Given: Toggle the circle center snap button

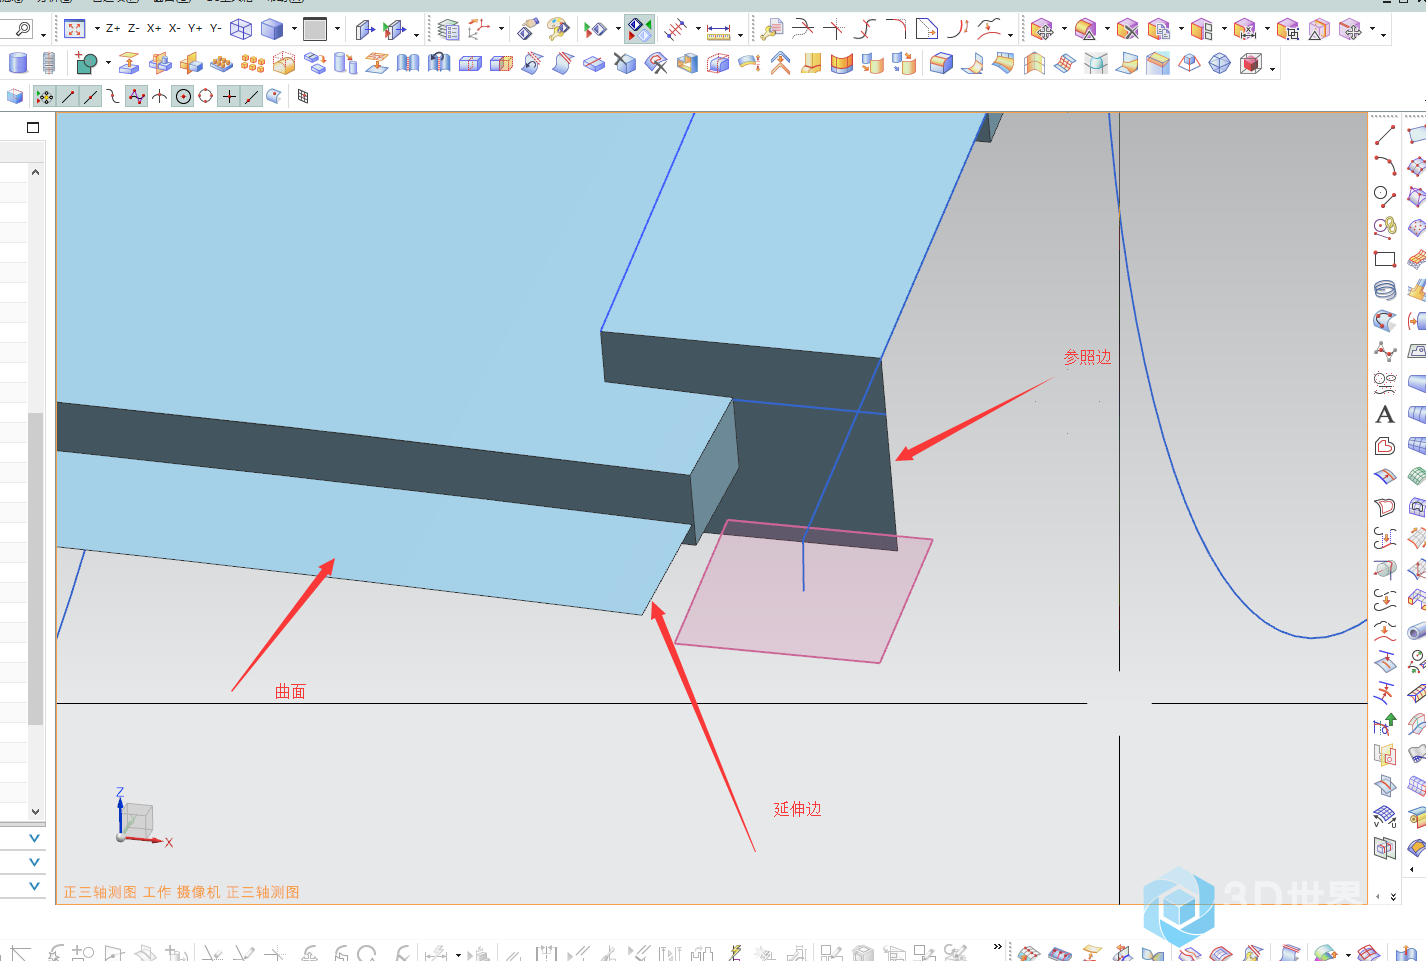Looking at the screenshot, I should 183,97.
